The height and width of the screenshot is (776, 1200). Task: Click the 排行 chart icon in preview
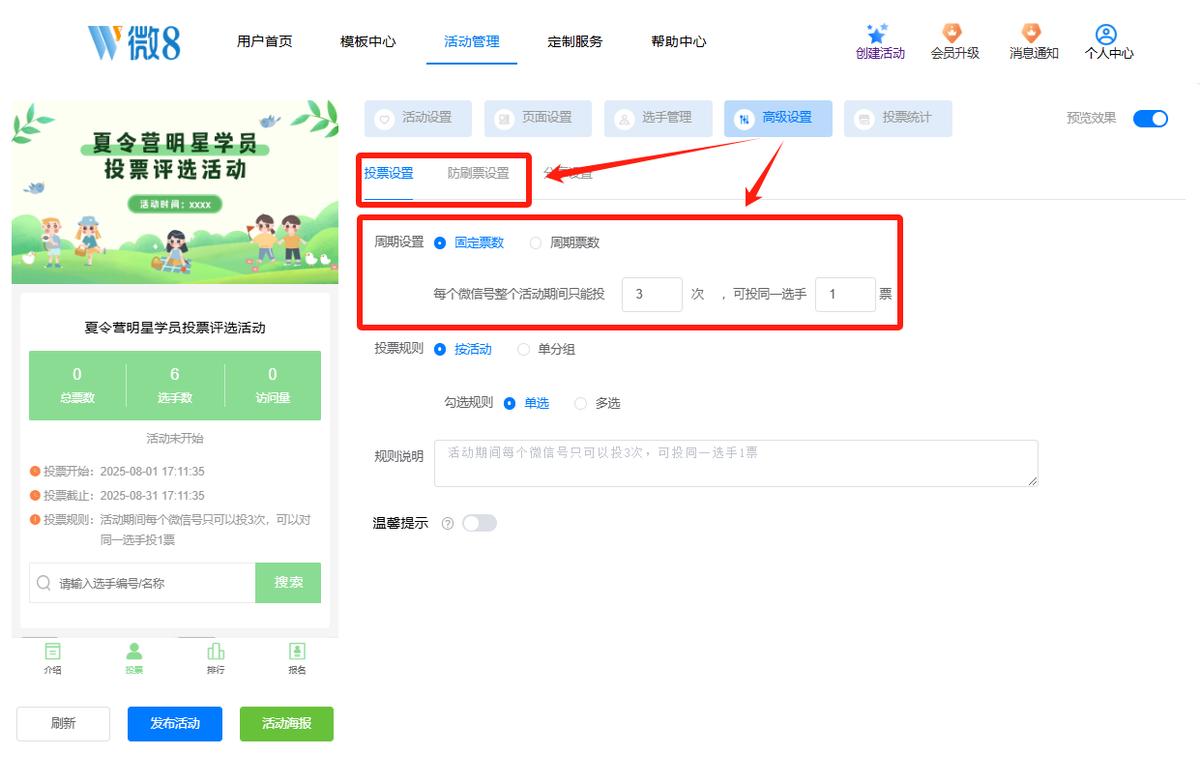(215, 651)
